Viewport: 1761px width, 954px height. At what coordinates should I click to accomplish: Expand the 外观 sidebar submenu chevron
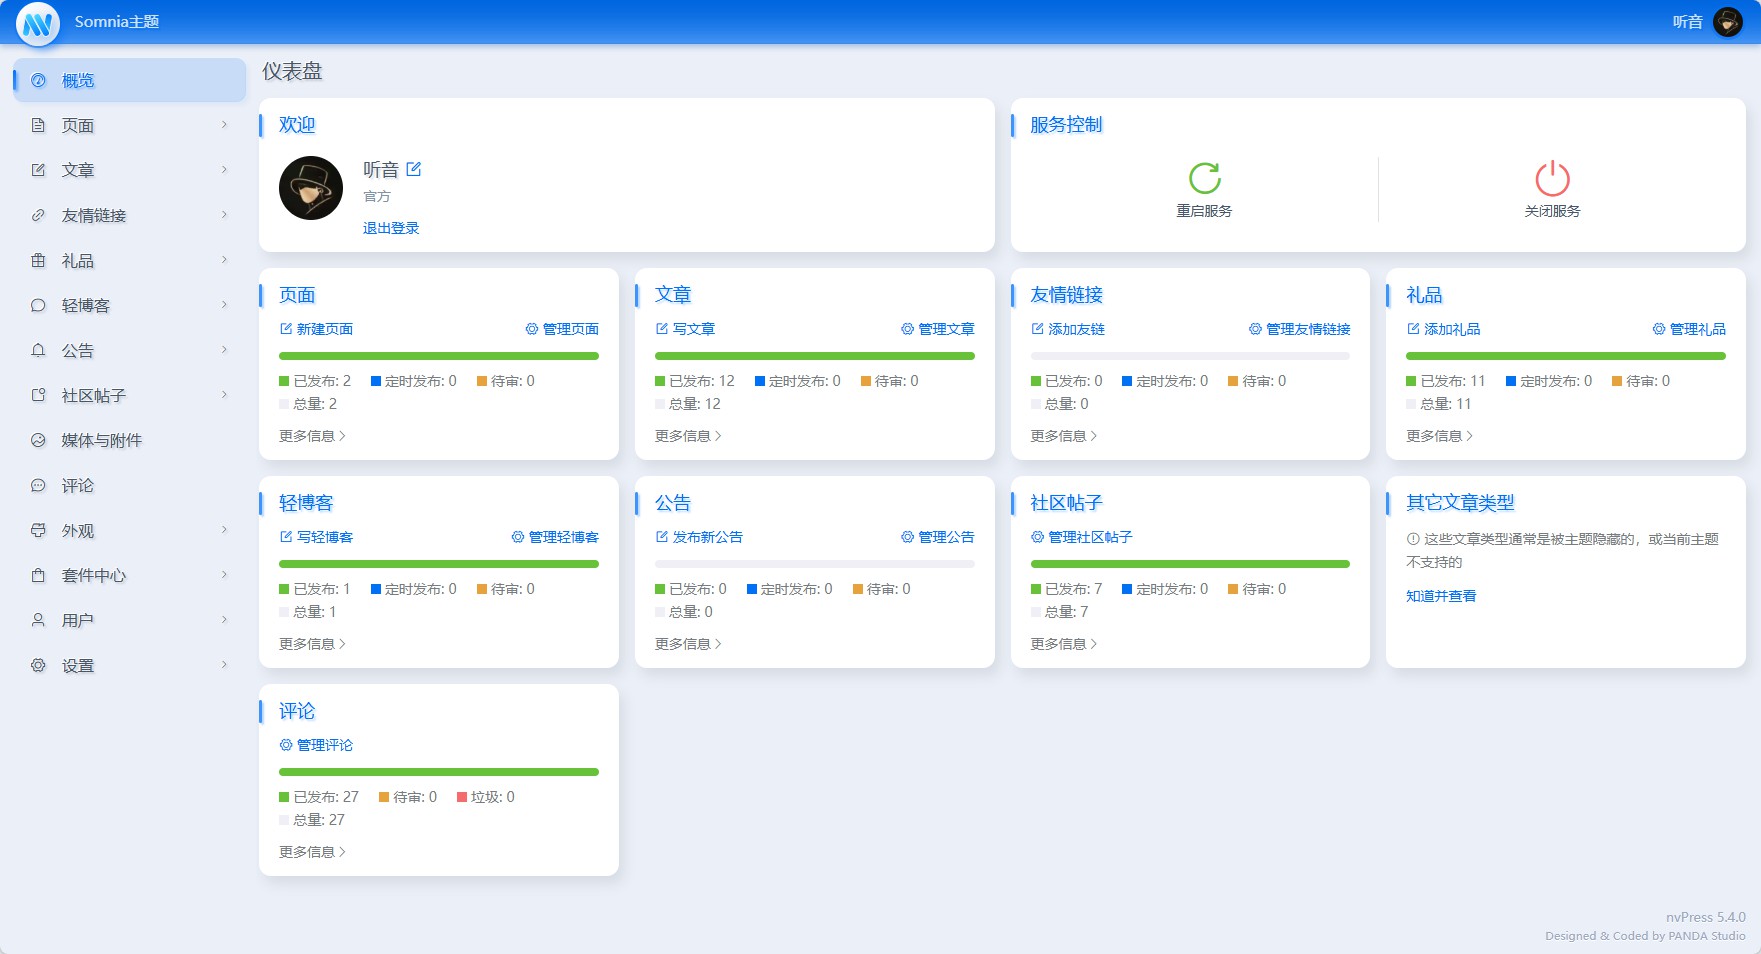(x=224, y=530)
